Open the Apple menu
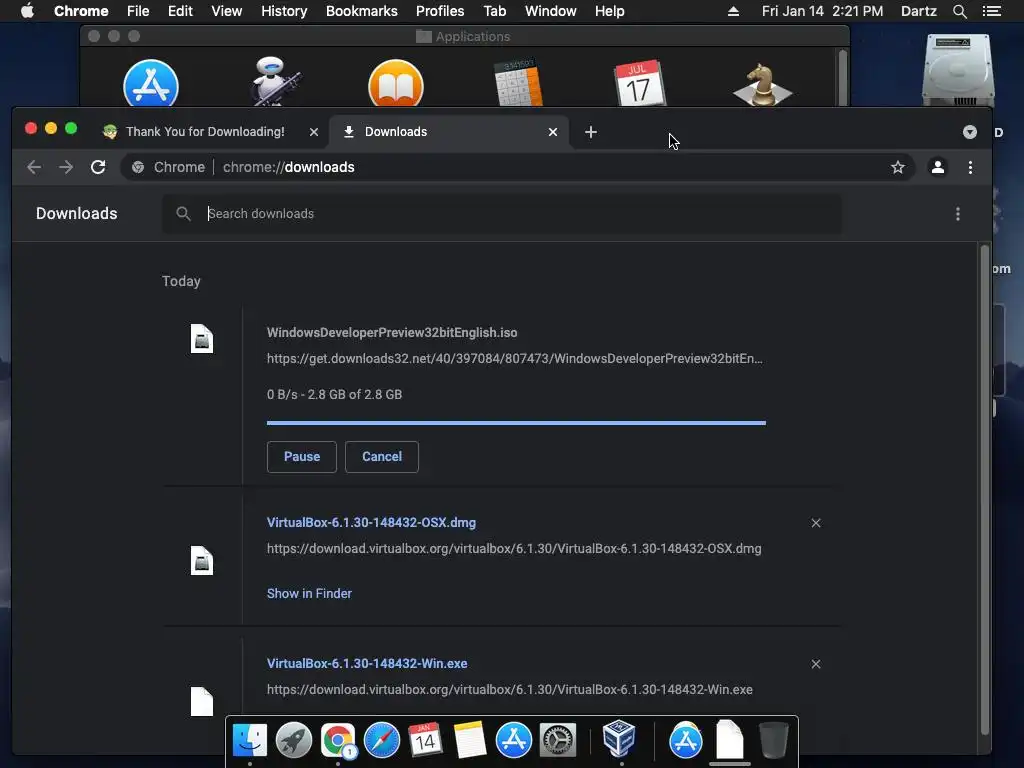1024x768 pixels. pos(27,11)
